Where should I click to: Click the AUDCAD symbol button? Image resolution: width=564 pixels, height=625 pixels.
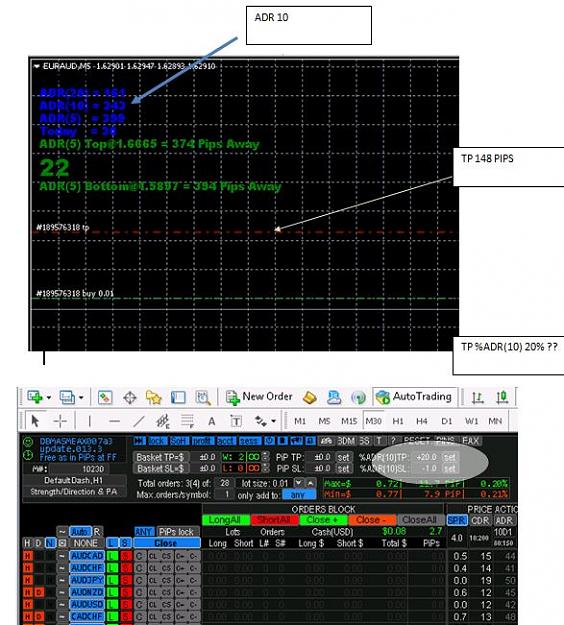tap(87, 556)
